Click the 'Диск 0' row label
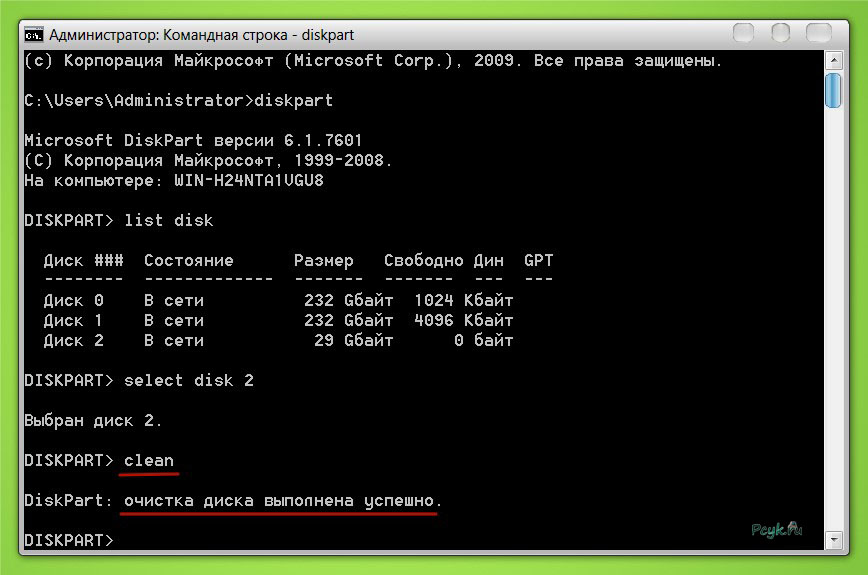 (74, 301)
